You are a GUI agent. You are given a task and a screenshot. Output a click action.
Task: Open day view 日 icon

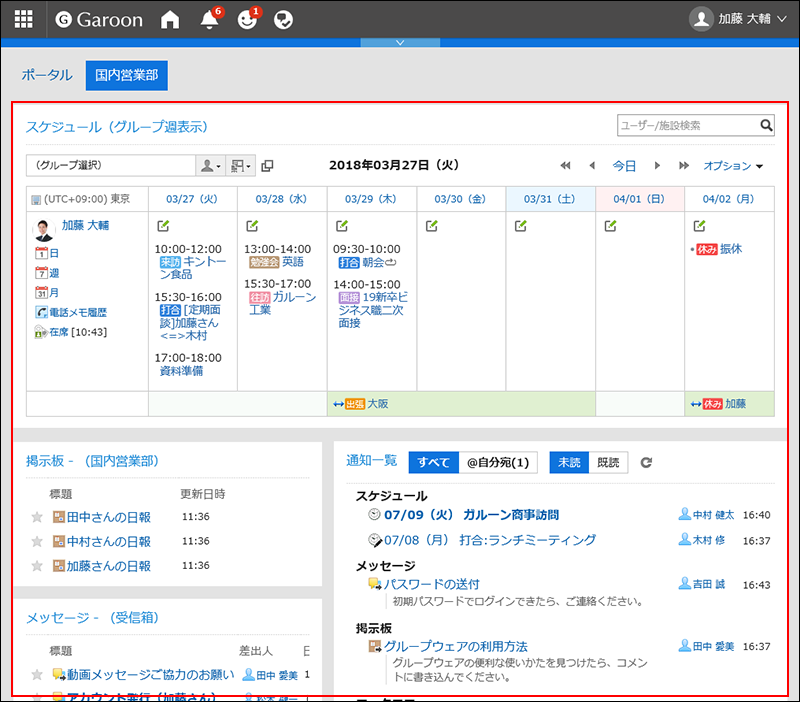click(46, 253)
